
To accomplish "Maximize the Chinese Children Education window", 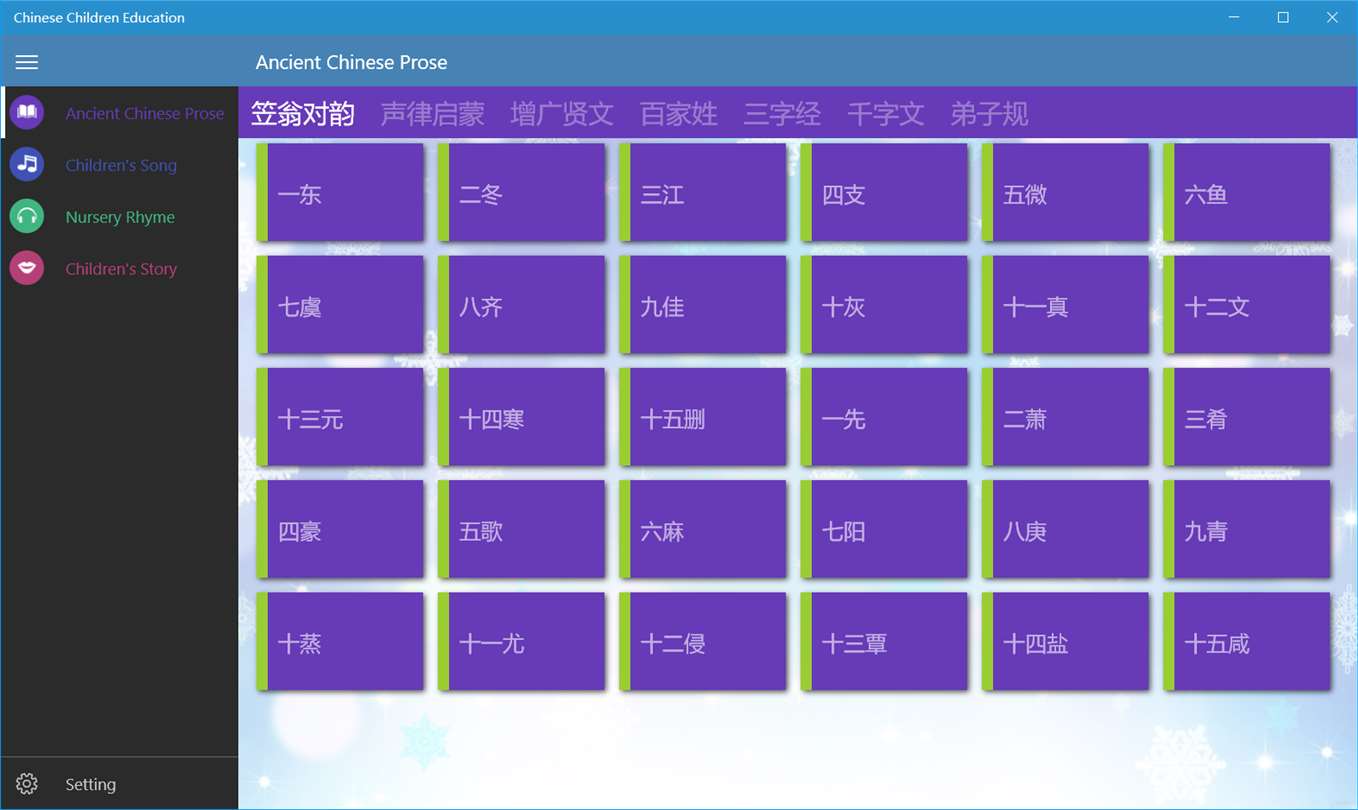I will coord(1283,17).
